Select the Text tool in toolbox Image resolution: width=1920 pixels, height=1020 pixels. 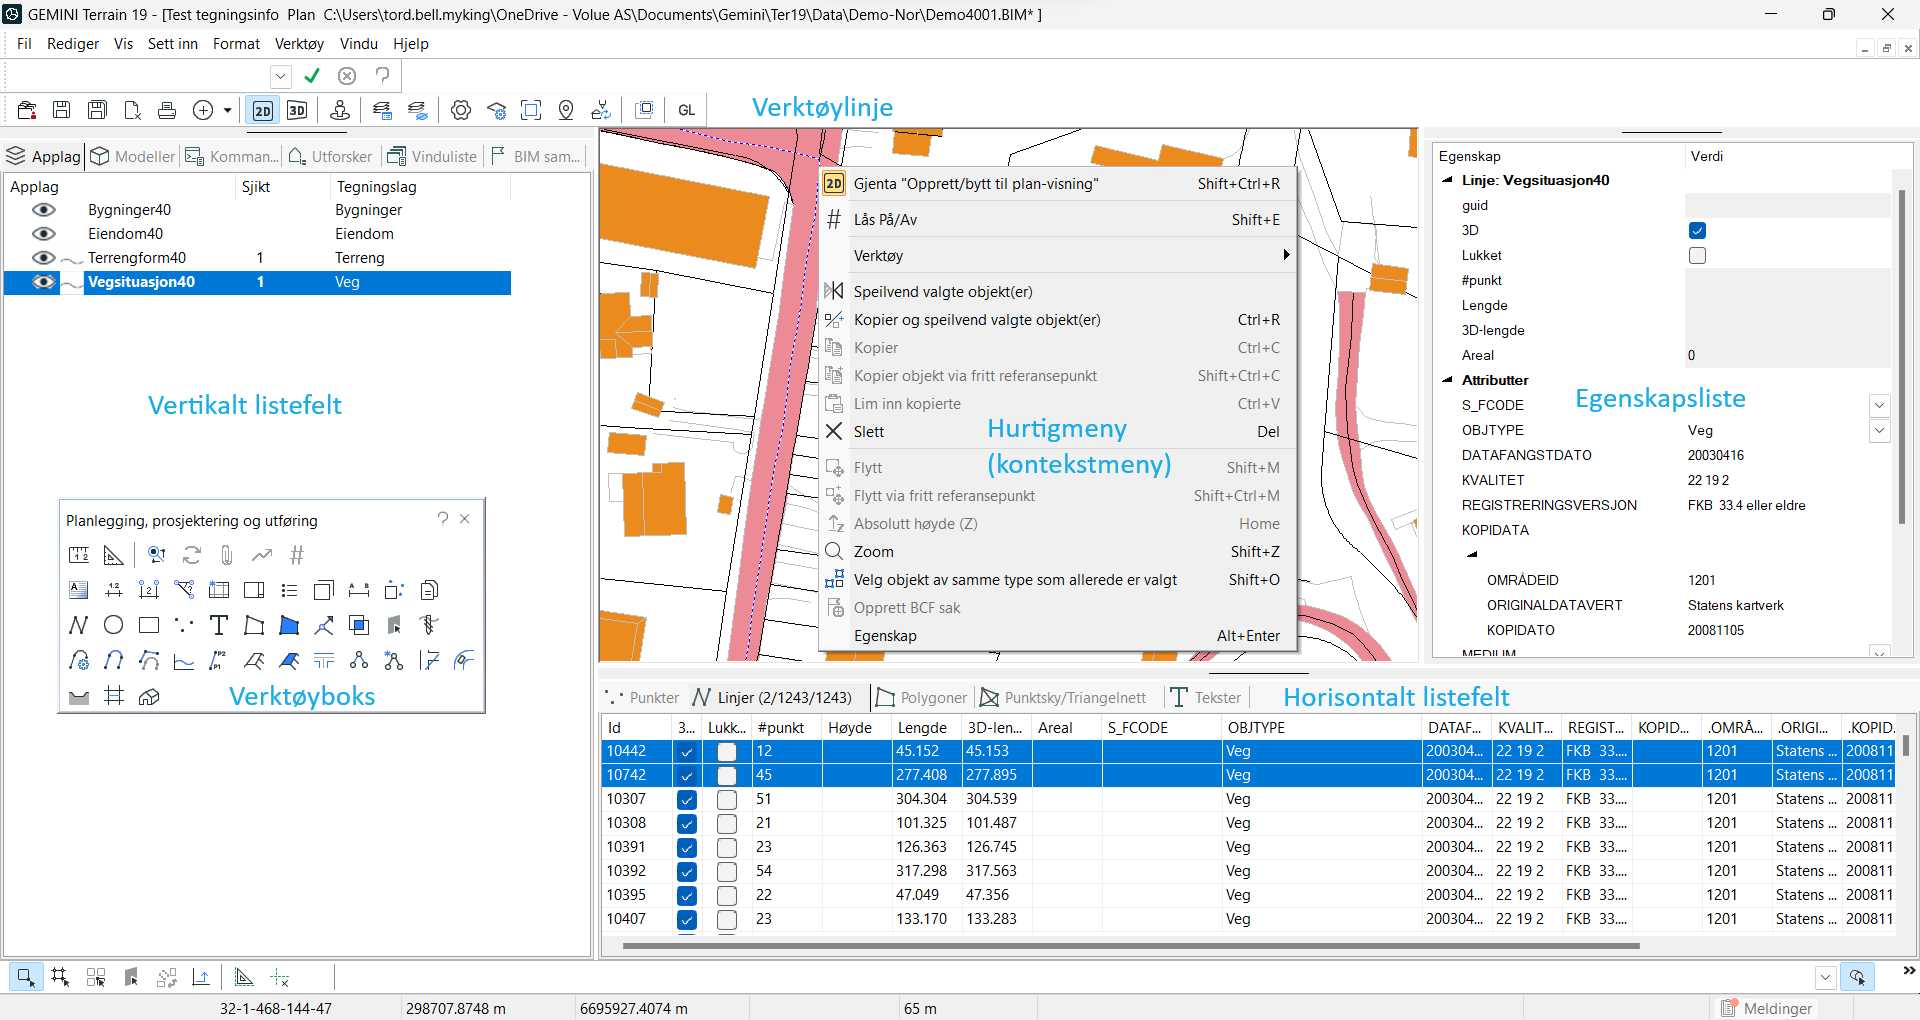pos(219,625)
